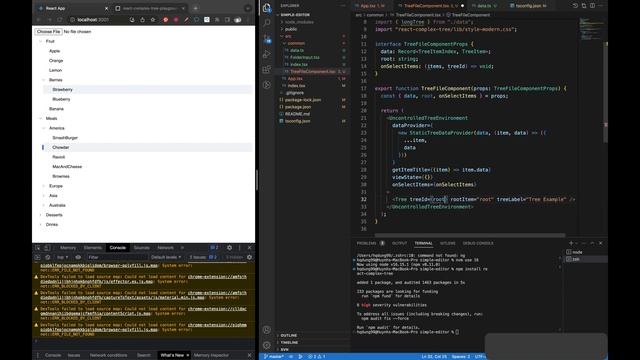Click the split editor icon in VS Code
Screen dimensions: 640x360
coord(592,6)
